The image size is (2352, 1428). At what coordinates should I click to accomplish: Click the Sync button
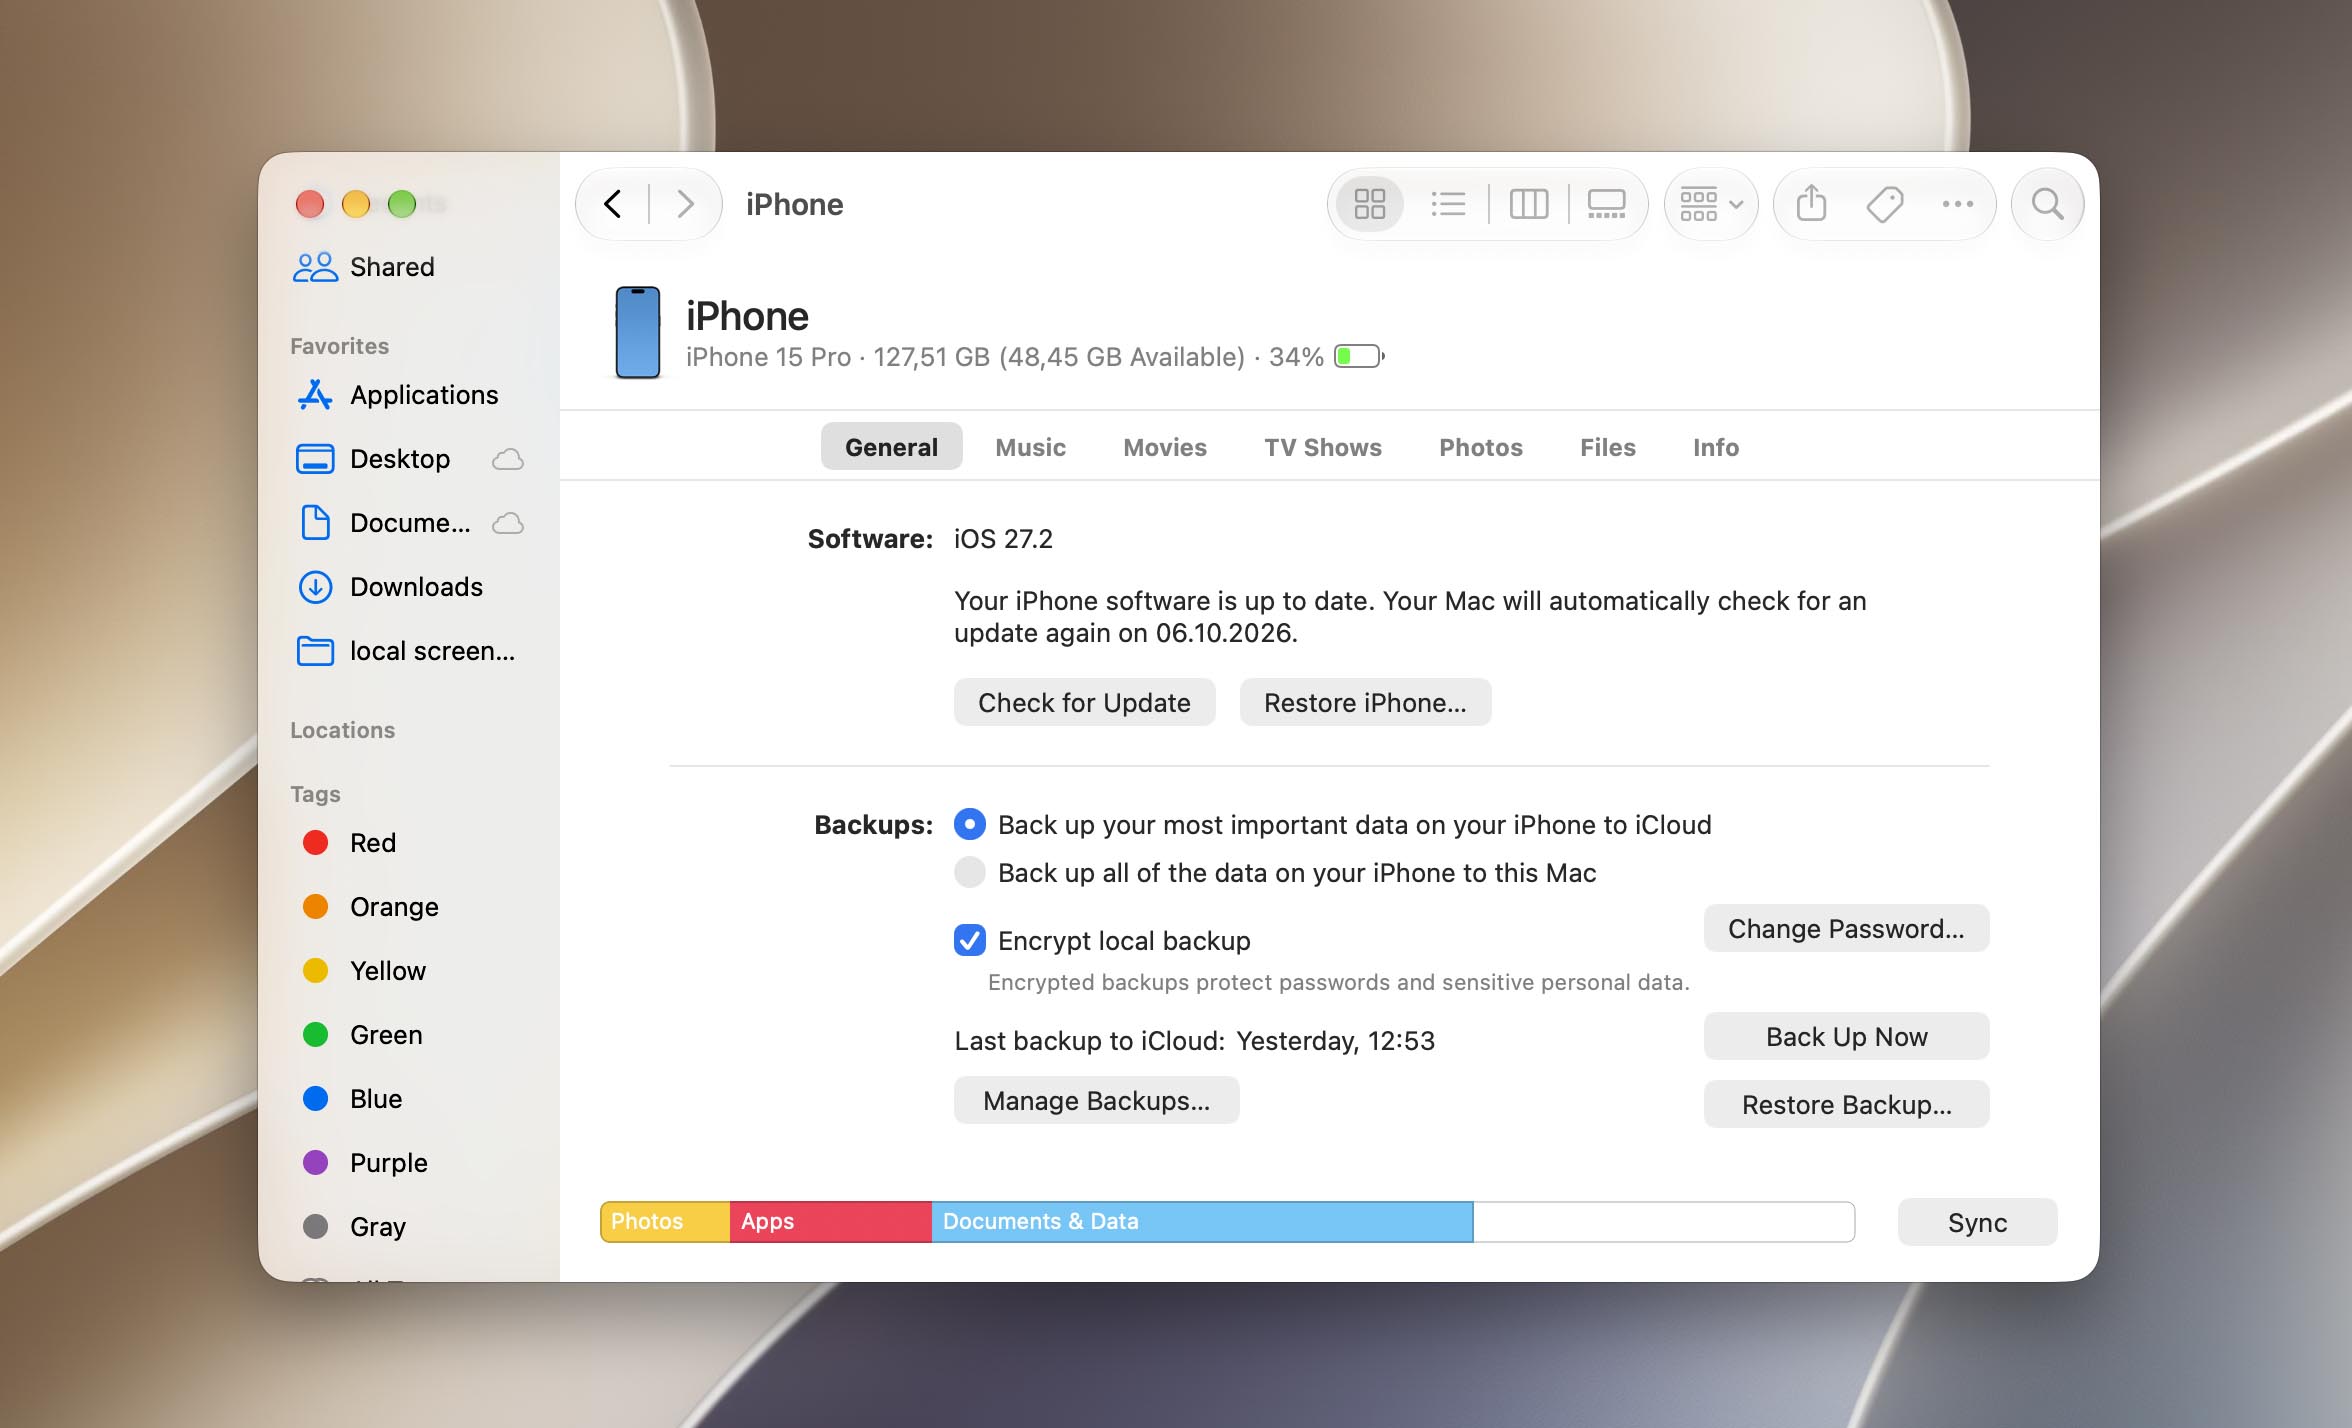coord(1977,1222)
